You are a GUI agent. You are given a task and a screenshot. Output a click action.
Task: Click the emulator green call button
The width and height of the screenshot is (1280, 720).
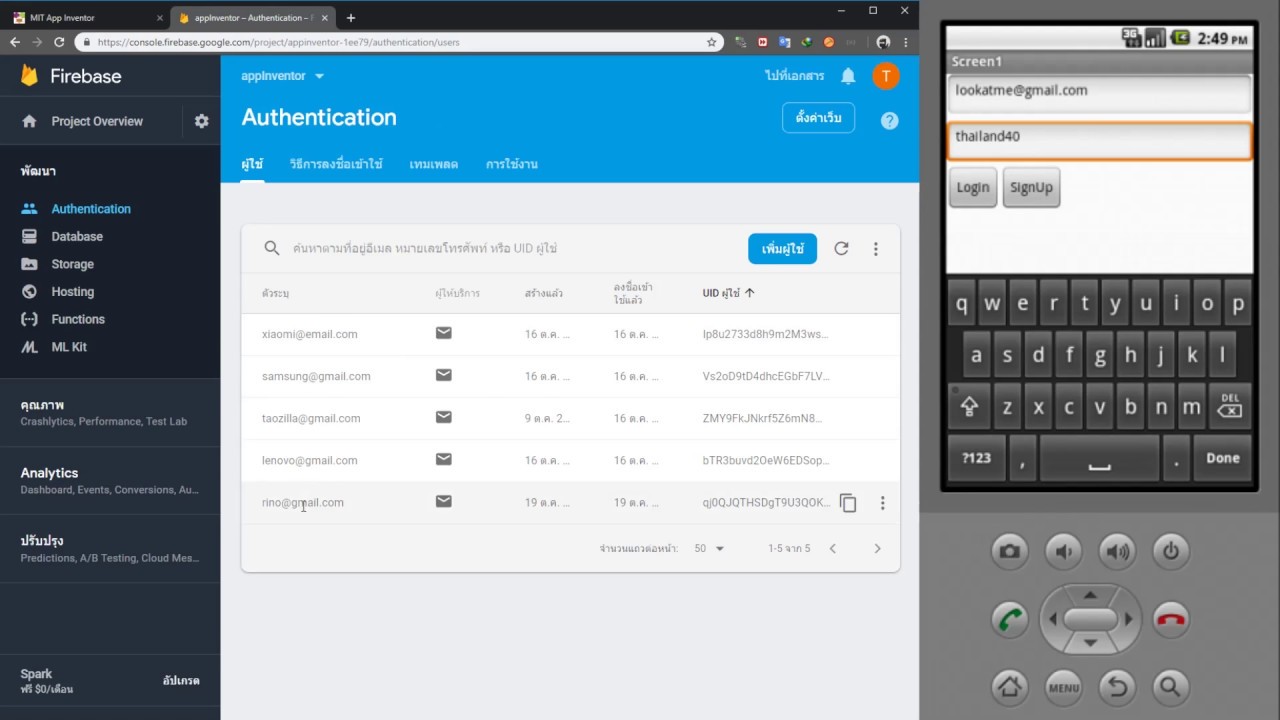[x=1010, y=619]
